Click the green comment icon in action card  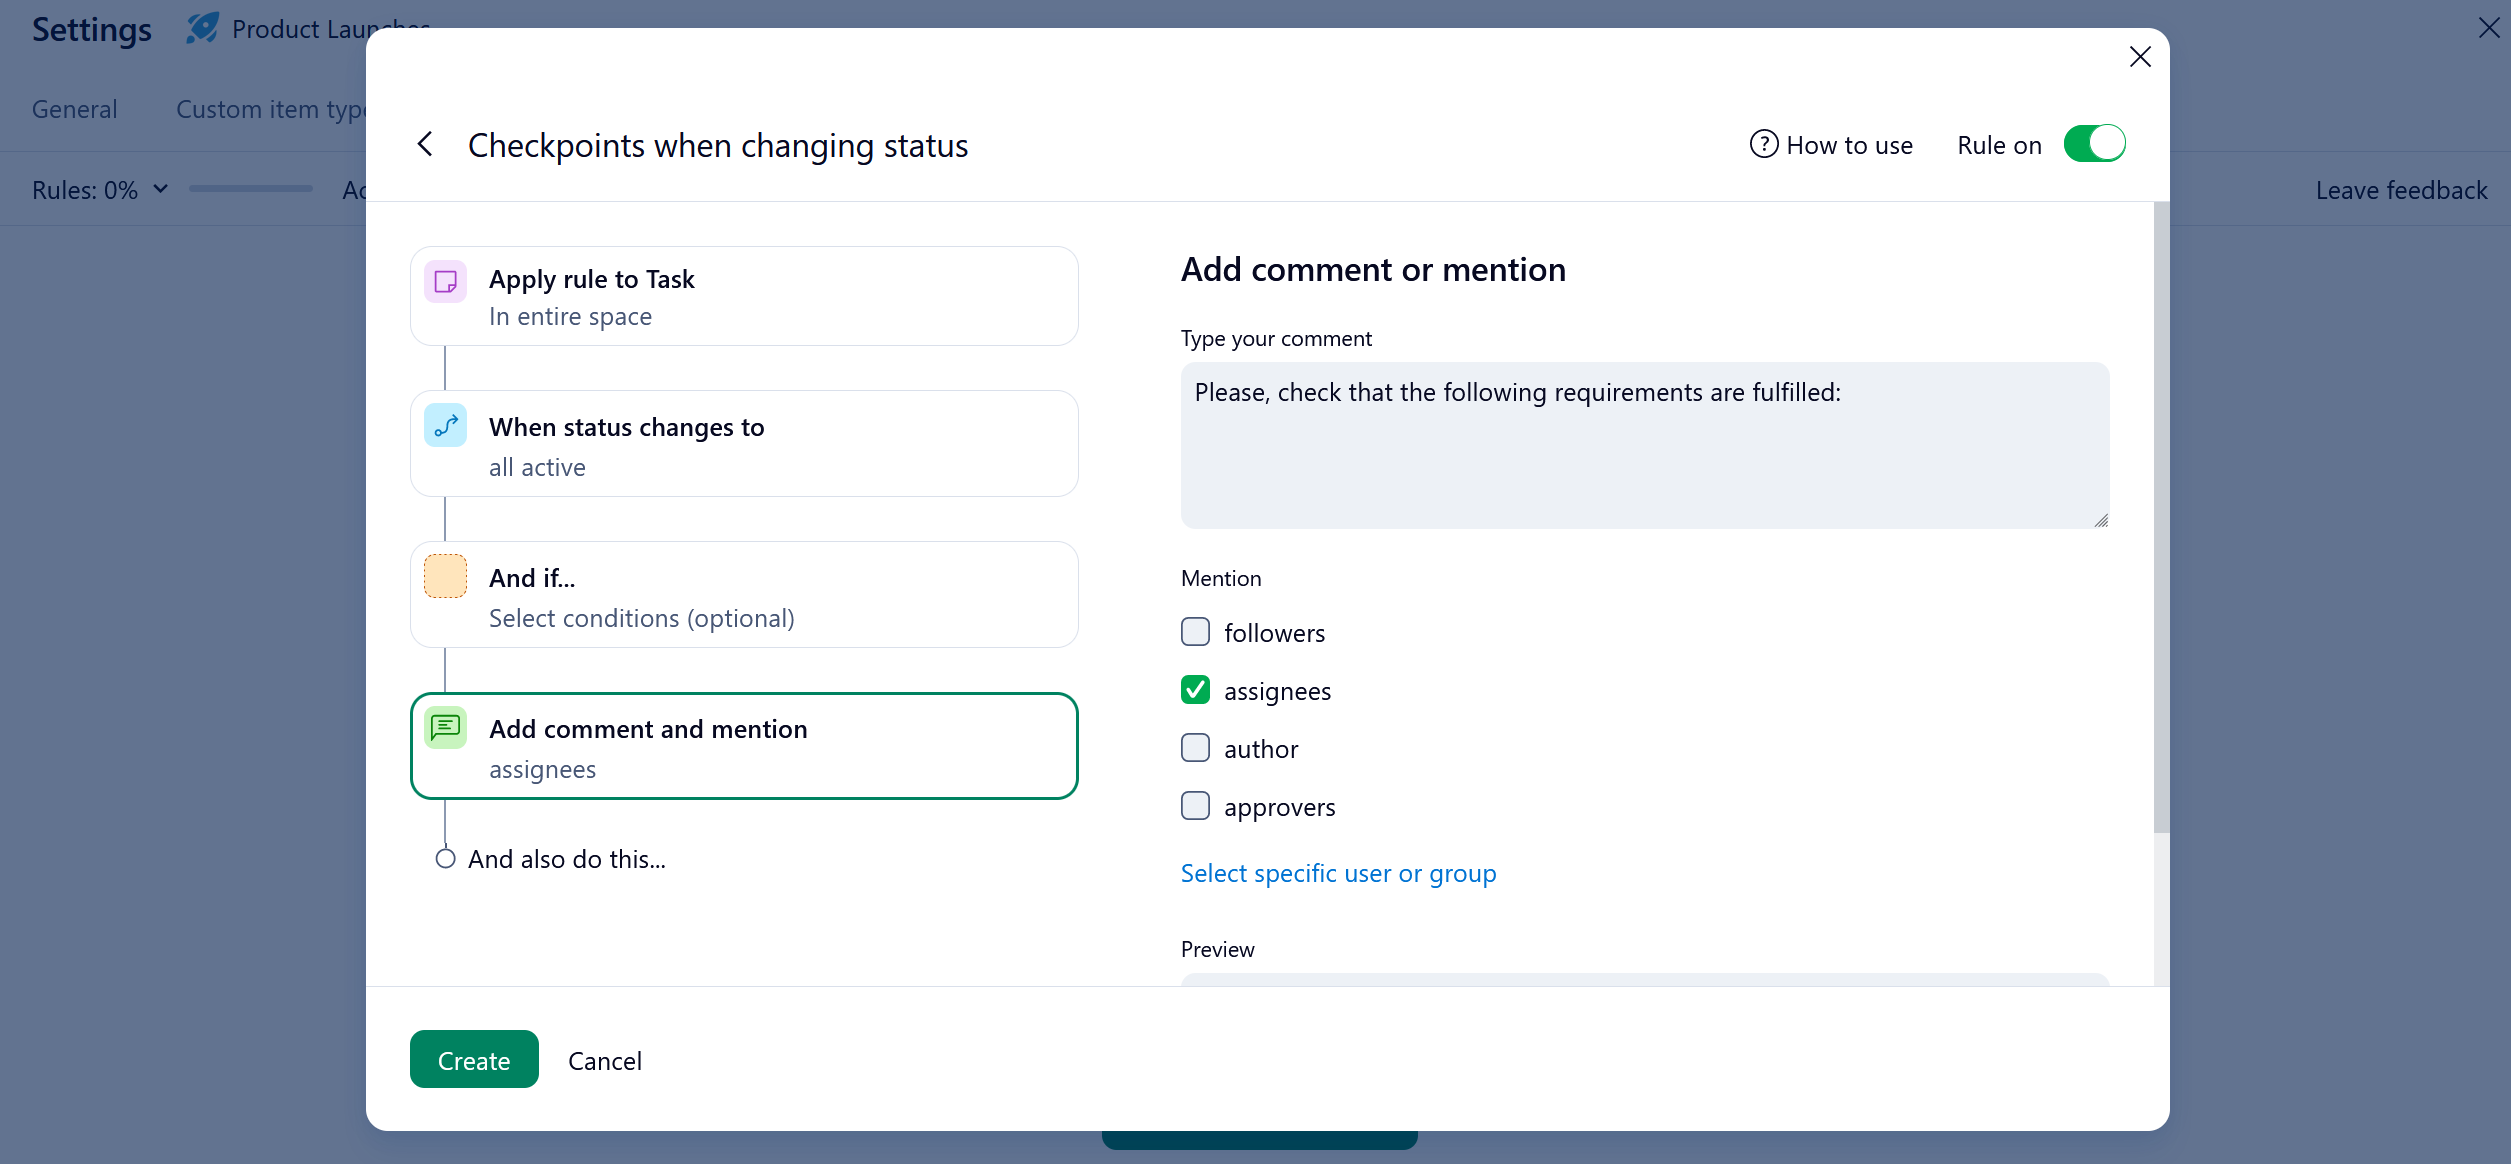click(x=445, y=728)
